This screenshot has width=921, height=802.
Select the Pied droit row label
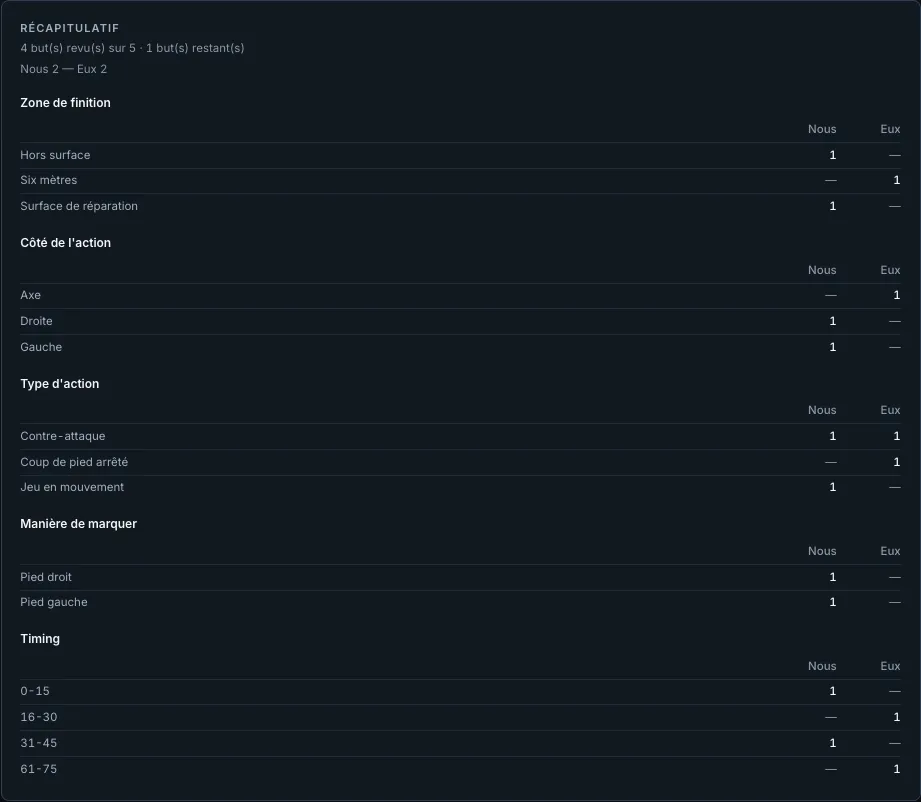(x=46, y=577)
